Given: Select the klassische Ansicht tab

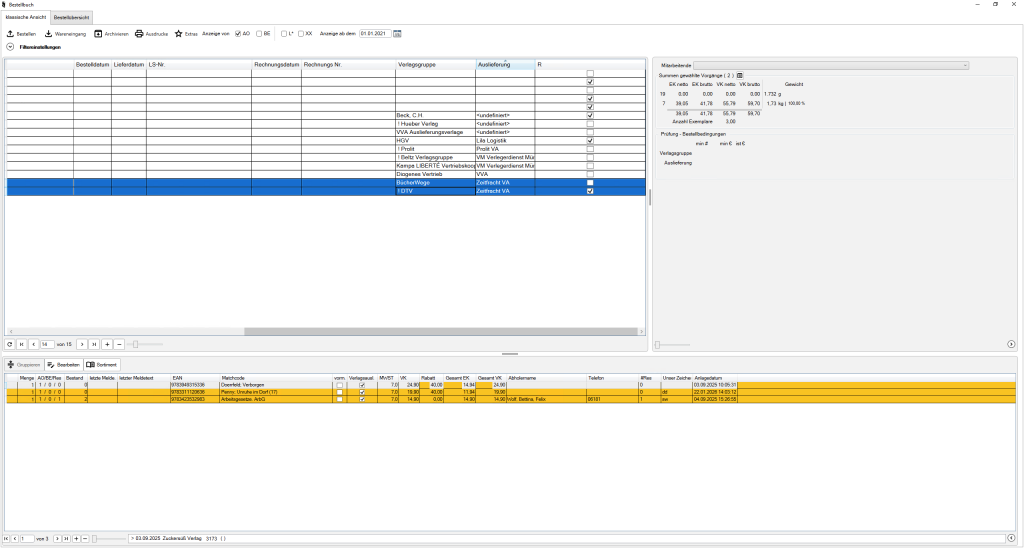Looking at the screenshot, I should pyautogui.click(x=24, y=18).
